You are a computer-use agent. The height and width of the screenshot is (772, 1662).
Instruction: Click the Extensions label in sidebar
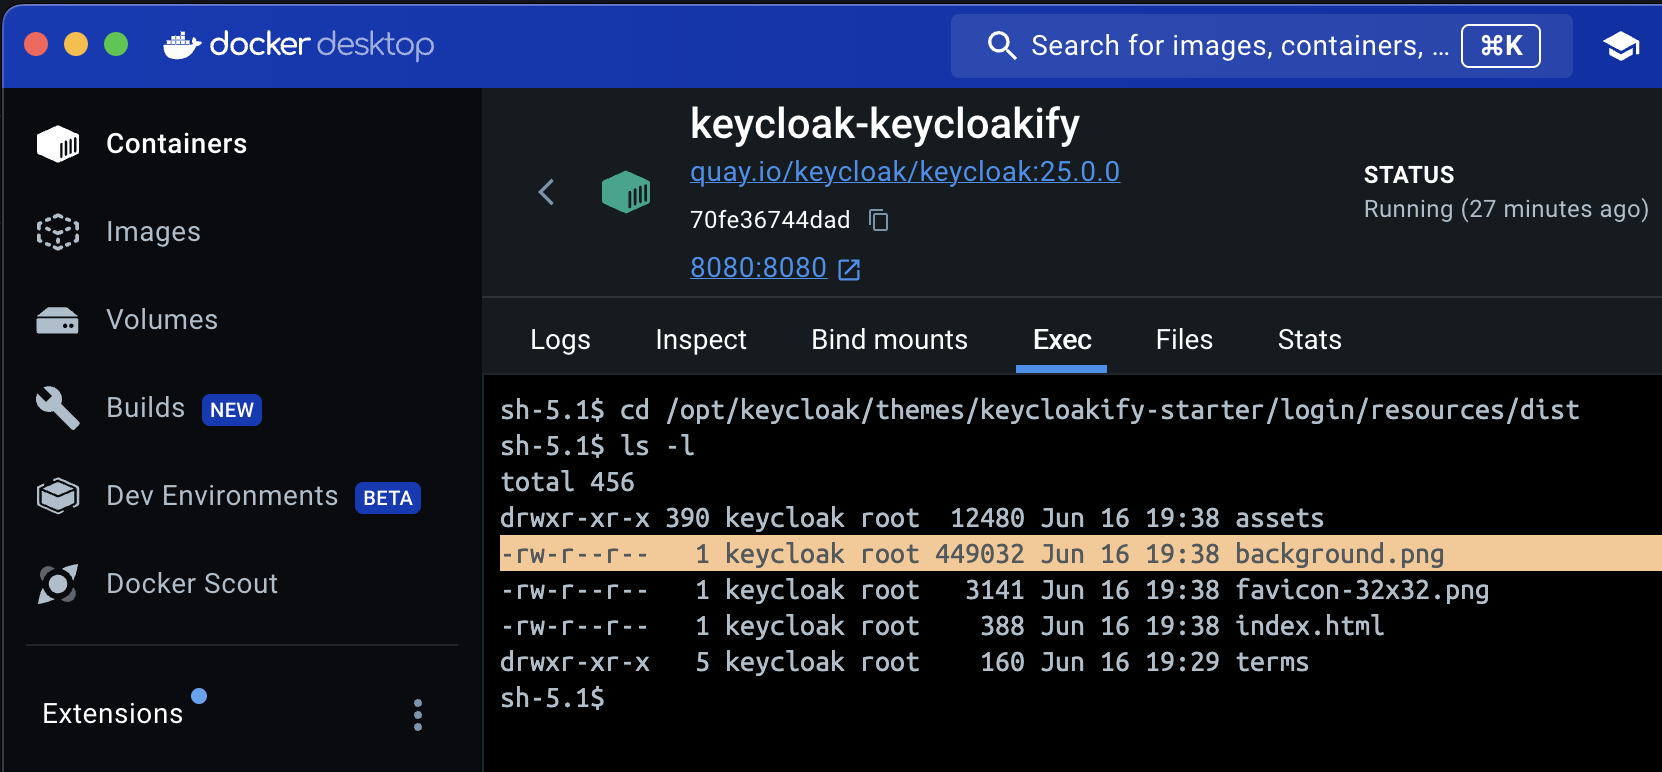click(x=113, y=714)
